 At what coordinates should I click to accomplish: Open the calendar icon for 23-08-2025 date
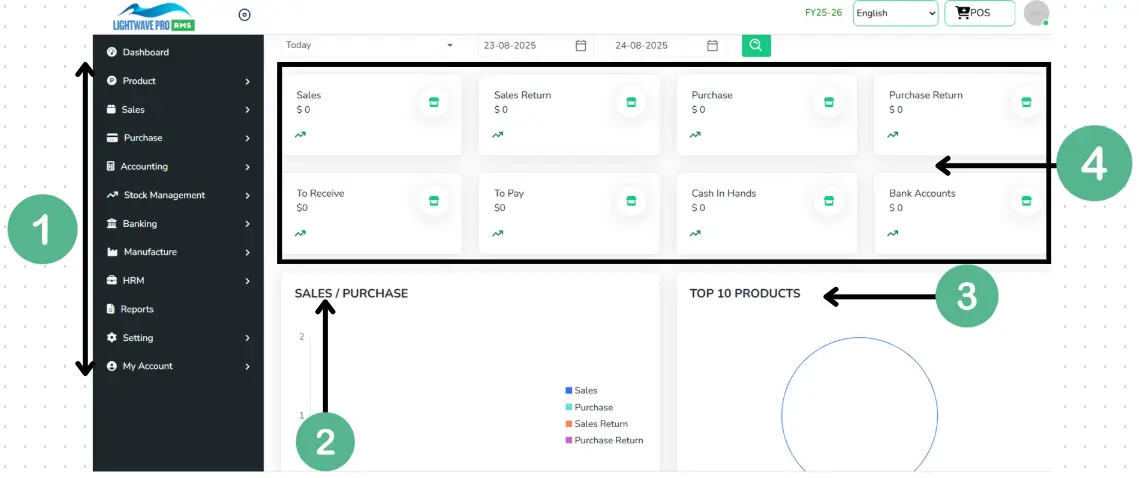point(580,45)
